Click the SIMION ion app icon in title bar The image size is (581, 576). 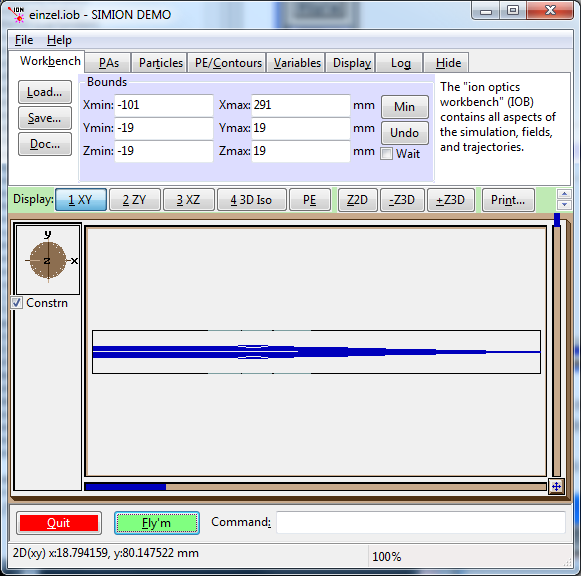click(x=16, y=14)
